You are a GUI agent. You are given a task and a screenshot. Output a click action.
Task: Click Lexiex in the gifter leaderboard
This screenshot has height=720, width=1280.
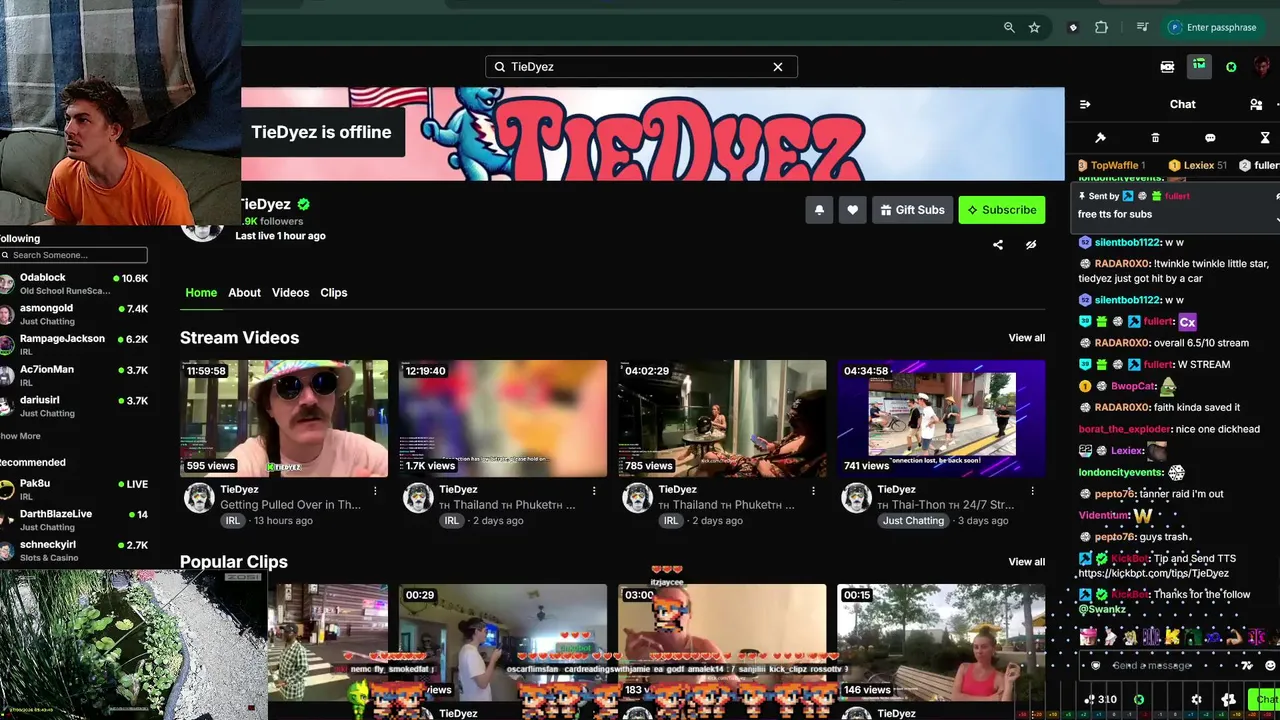pyautogui.click(x=1197, y=166)
